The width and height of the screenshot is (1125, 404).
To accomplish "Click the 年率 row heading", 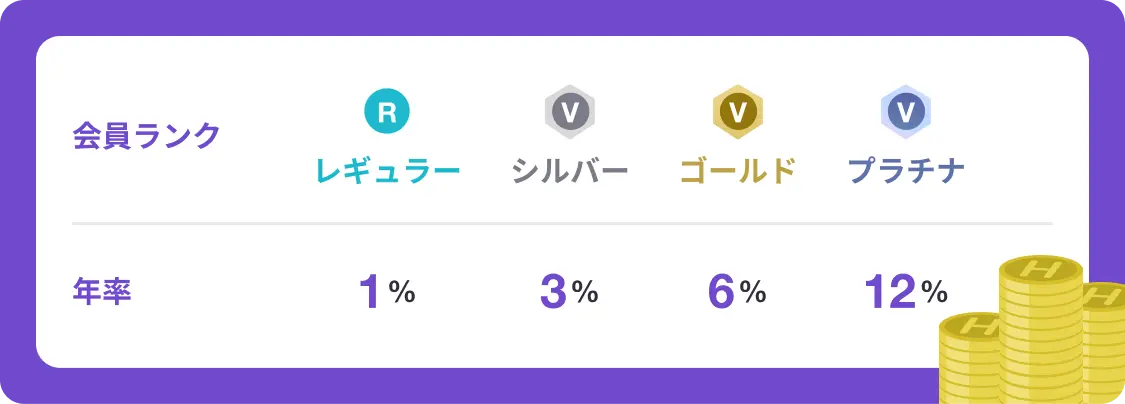I will click(102, 292).
